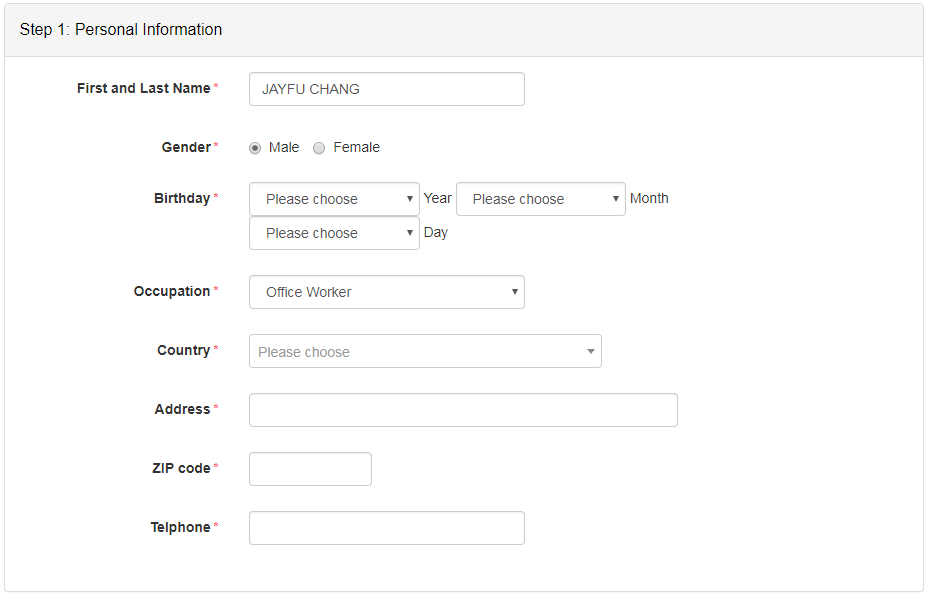
Task: Click the Year dropdown arrow
Action: (x=410, y=199)
